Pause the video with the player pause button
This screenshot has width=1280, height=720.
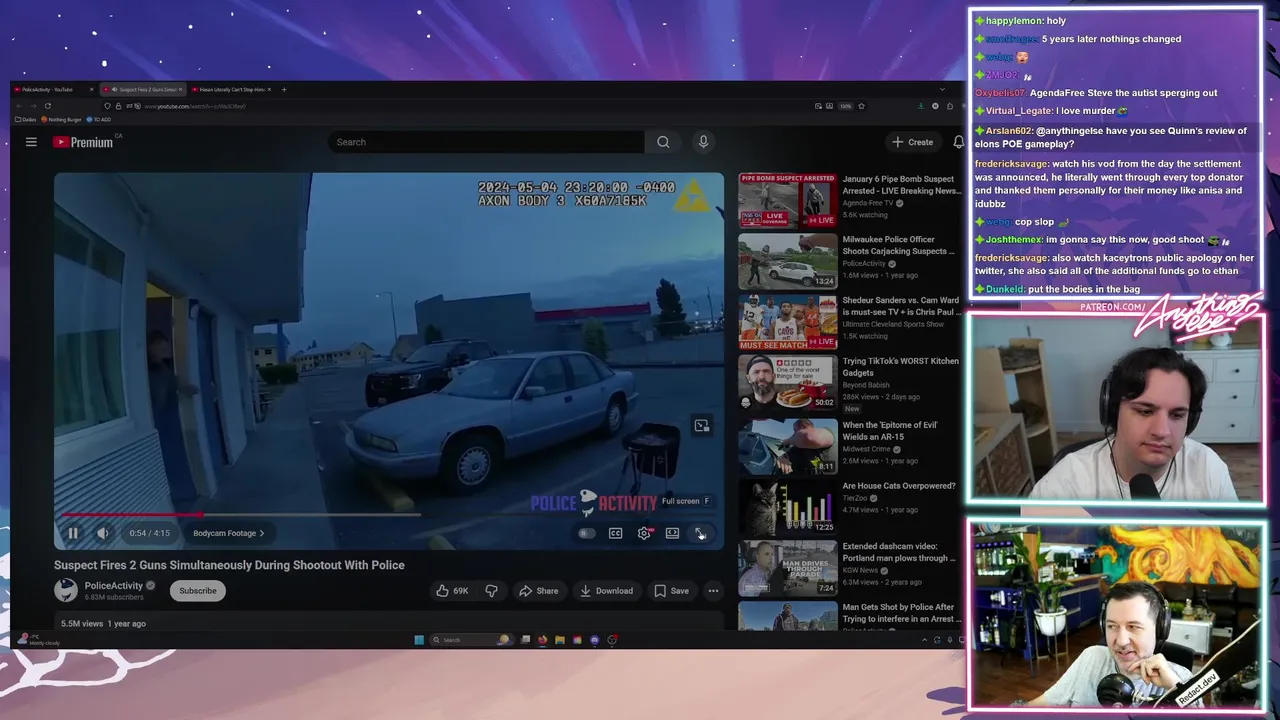73,533
